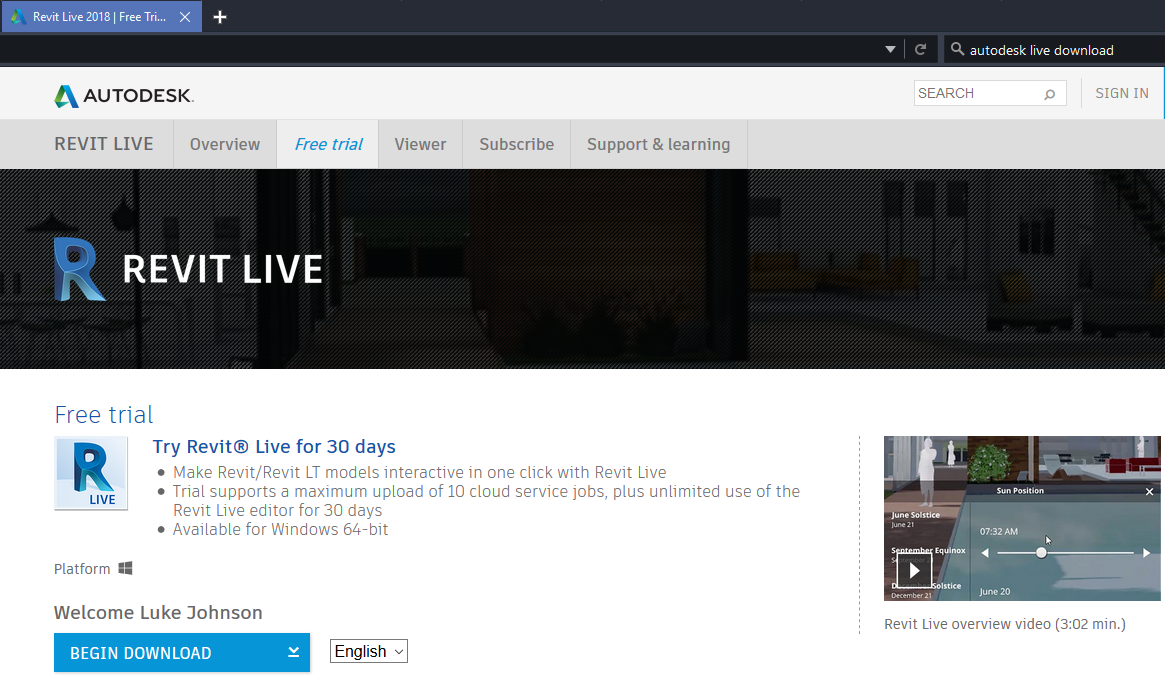Open the Viewer page
Screen dimensions: 1165x683
click(x=420, y=143)
